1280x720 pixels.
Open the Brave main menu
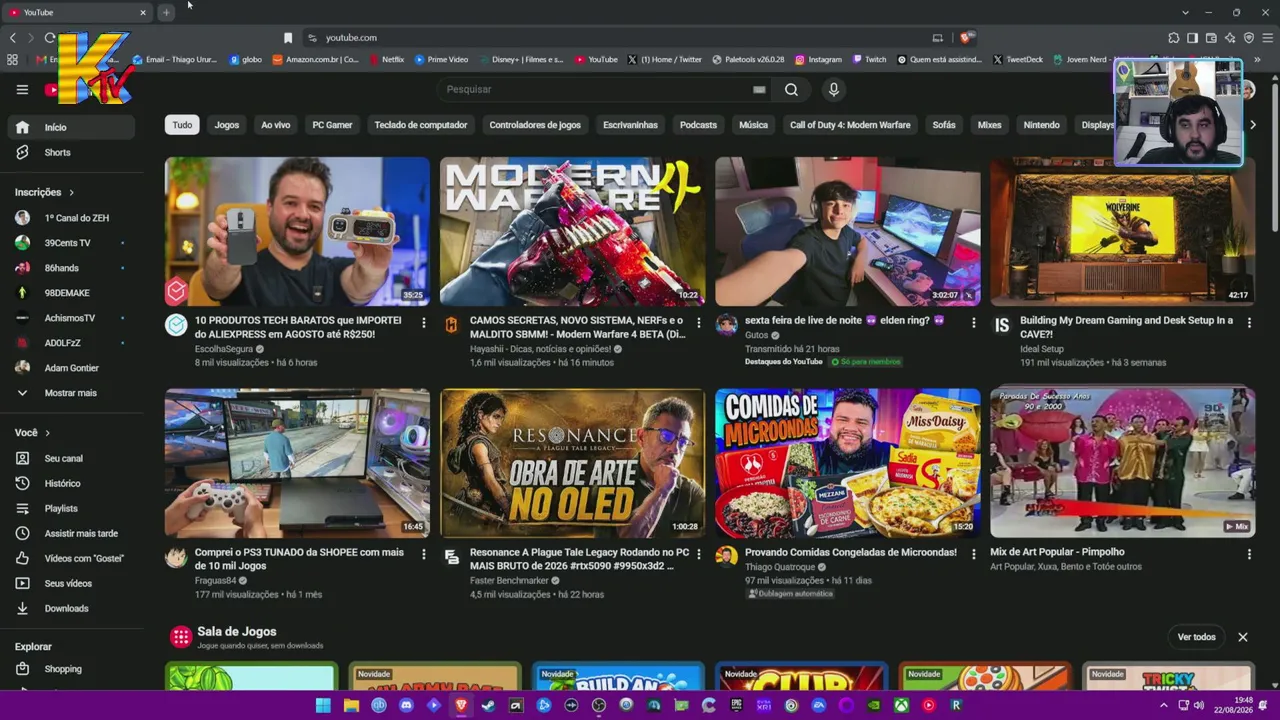(x=1267, y=38)
